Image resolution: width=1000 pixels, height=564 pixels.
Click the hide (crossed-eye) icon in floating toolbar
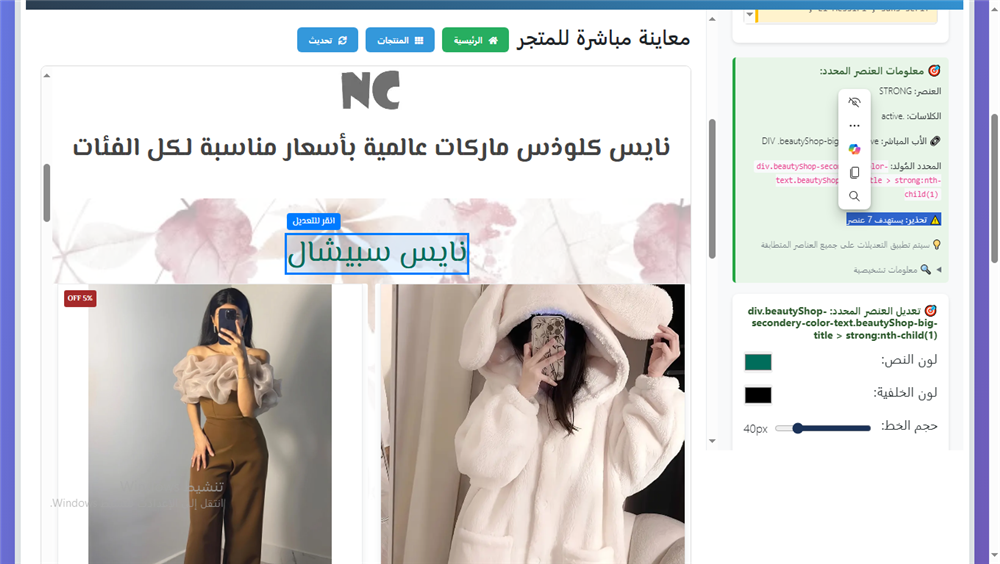[x=854, y=102]
